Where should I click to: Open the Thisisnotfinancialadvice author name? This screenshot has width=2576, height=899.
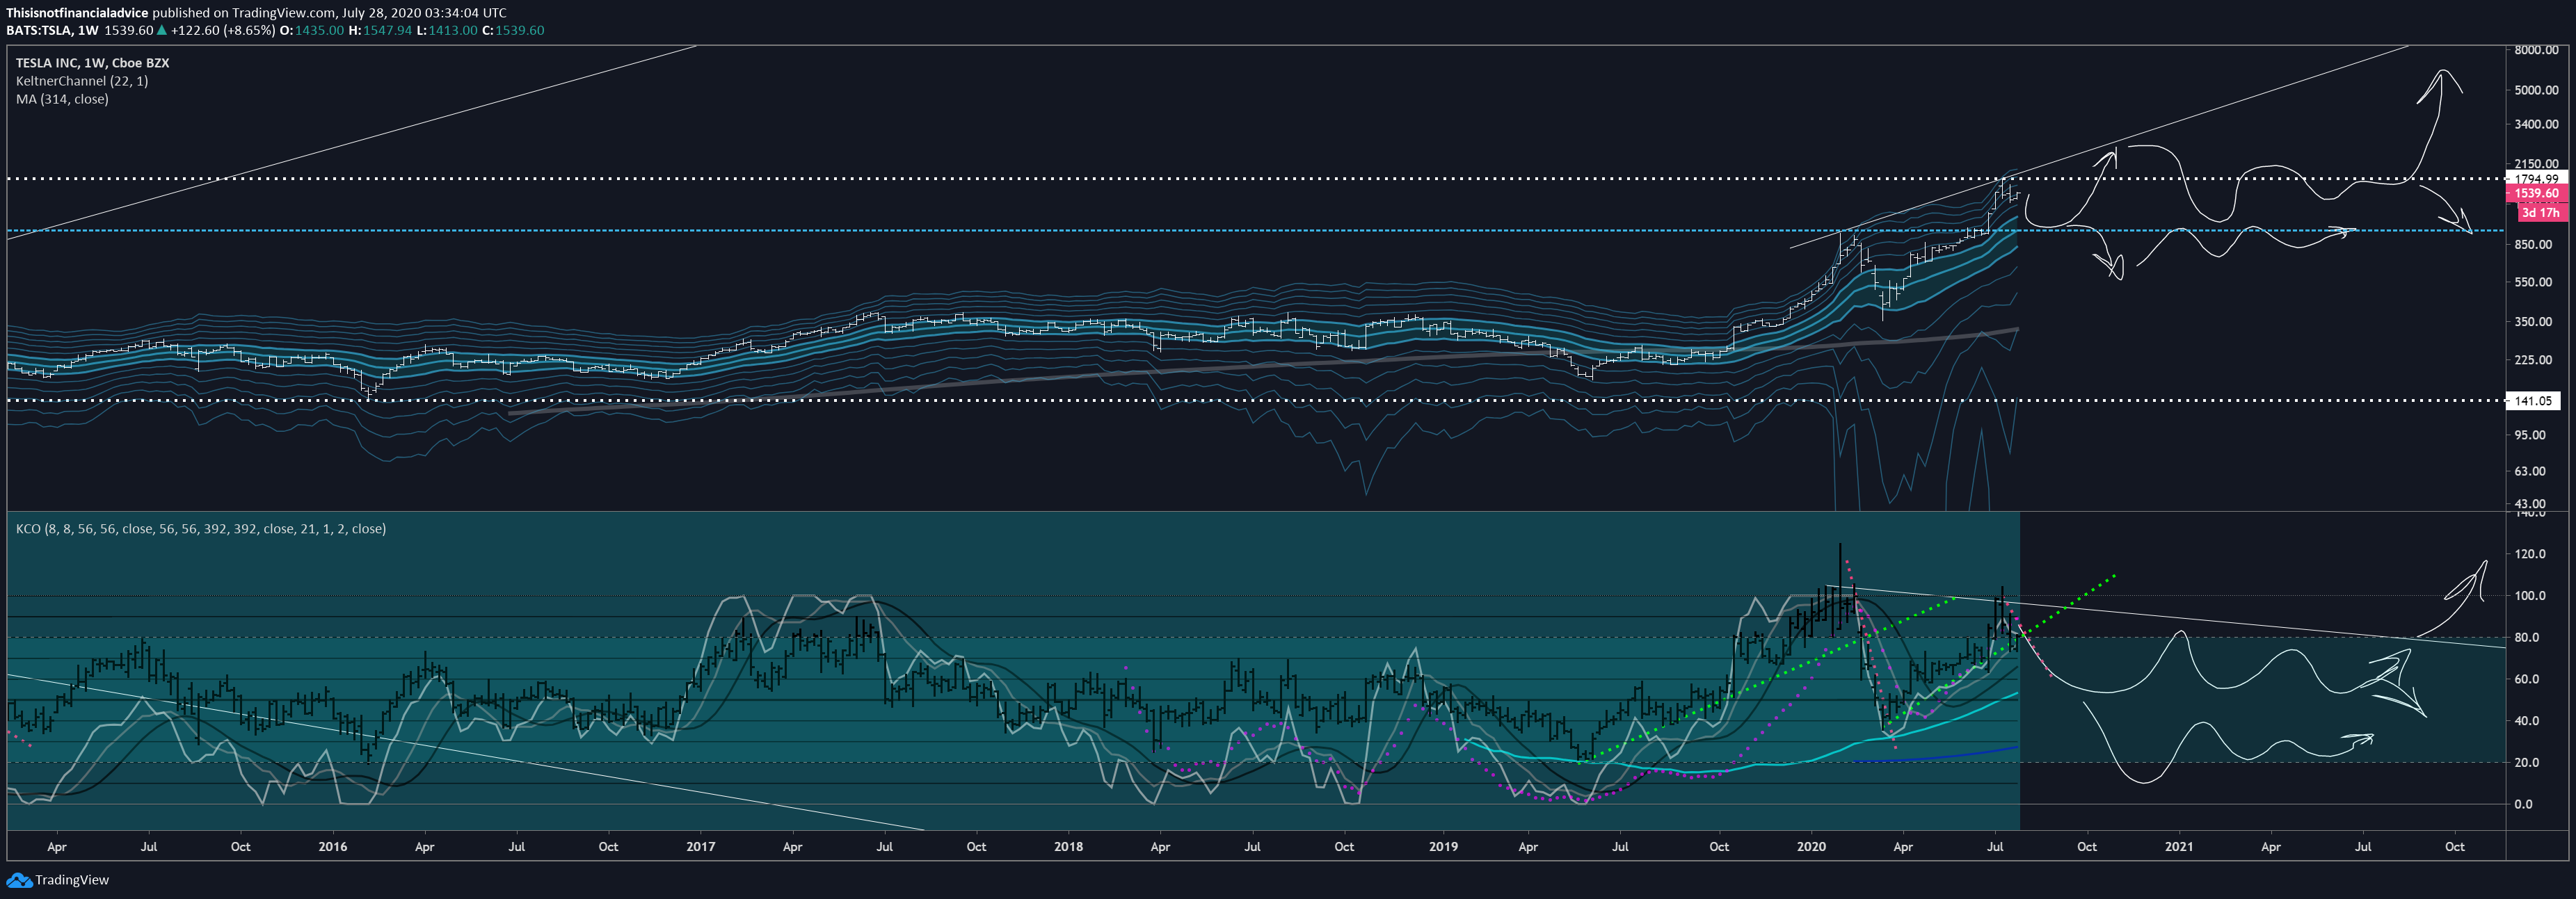point(77,13)
